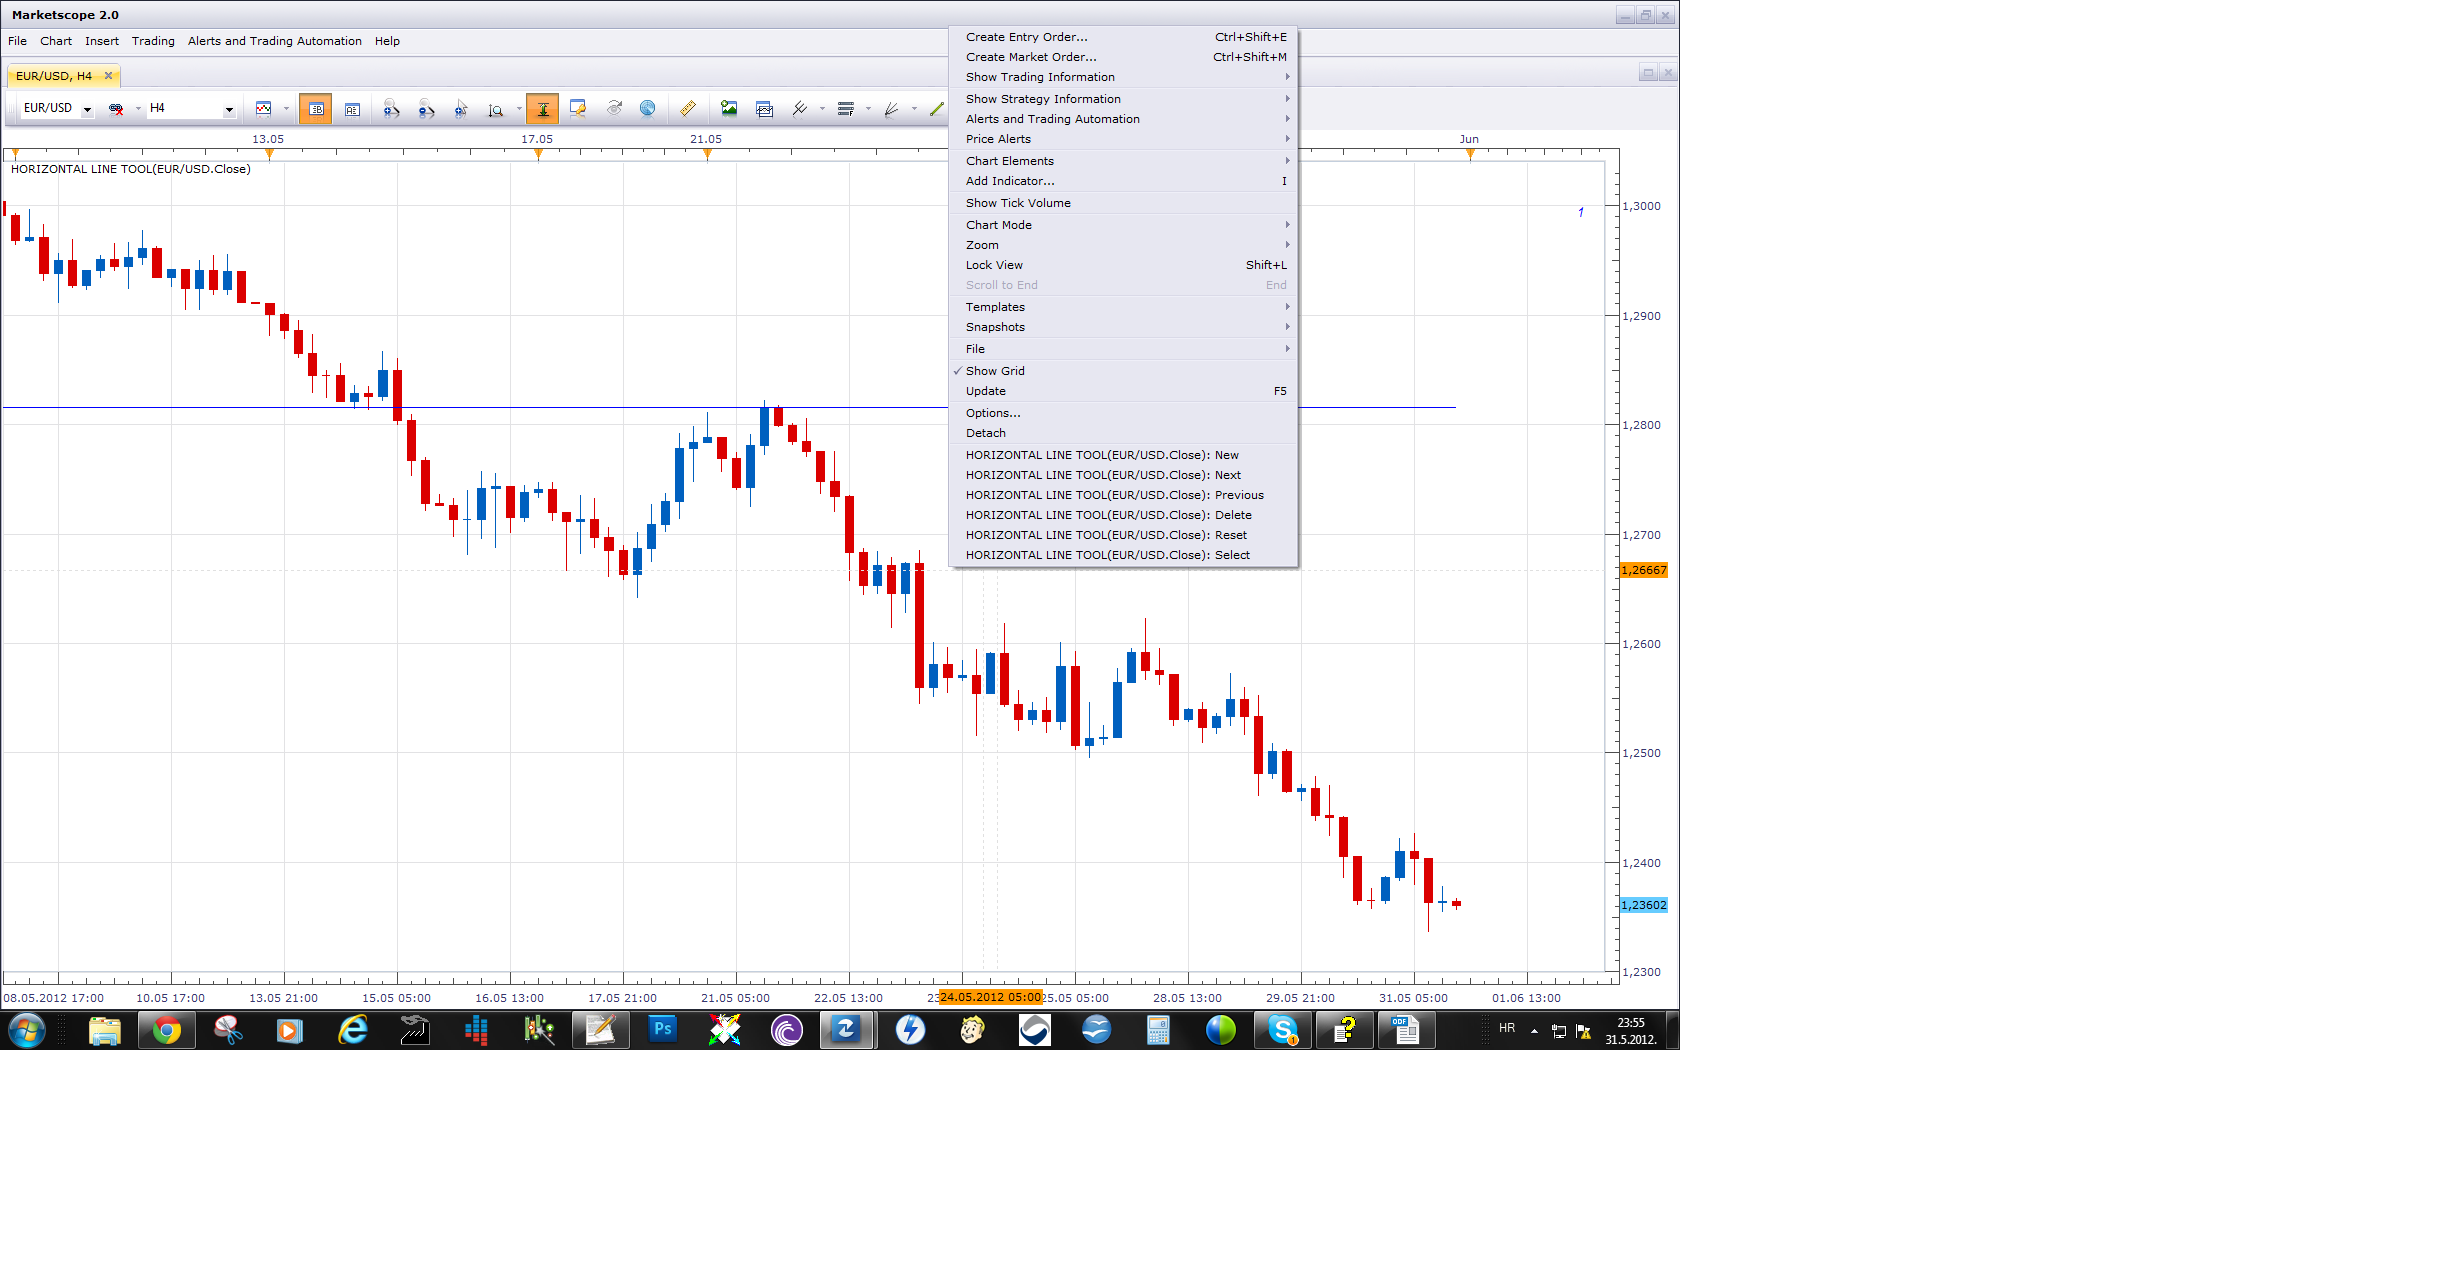Select HORIZONTAL LINE TOOL: New entry
The height and width of the screenshot is (1271, 2452).
pos(1123,455)
